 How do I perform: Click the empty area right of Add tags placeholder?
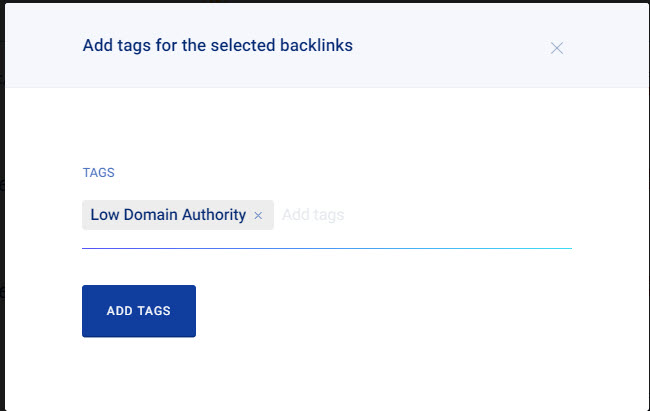pyautogui.click(x=460, y=215)
